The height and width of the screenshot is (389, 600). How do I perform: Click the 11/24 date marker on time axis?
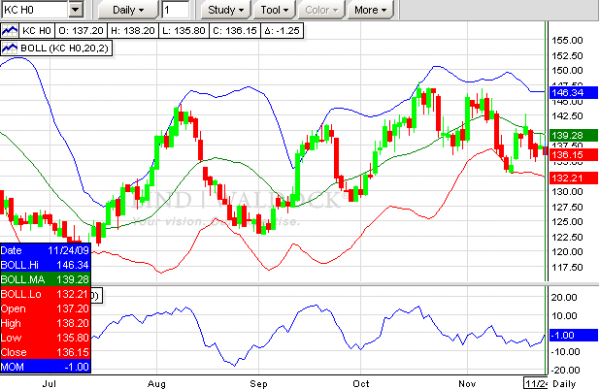pos(535,383)
